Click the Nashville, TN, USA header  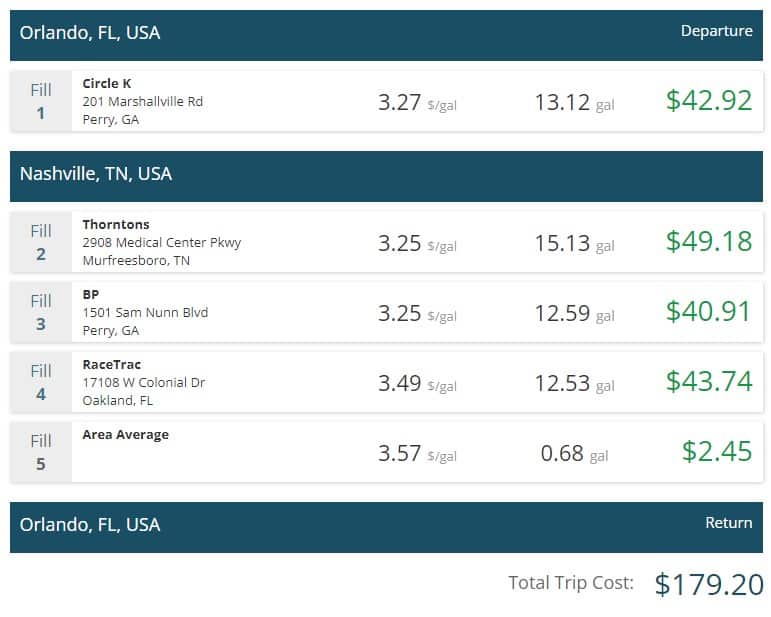coord(386,176)
